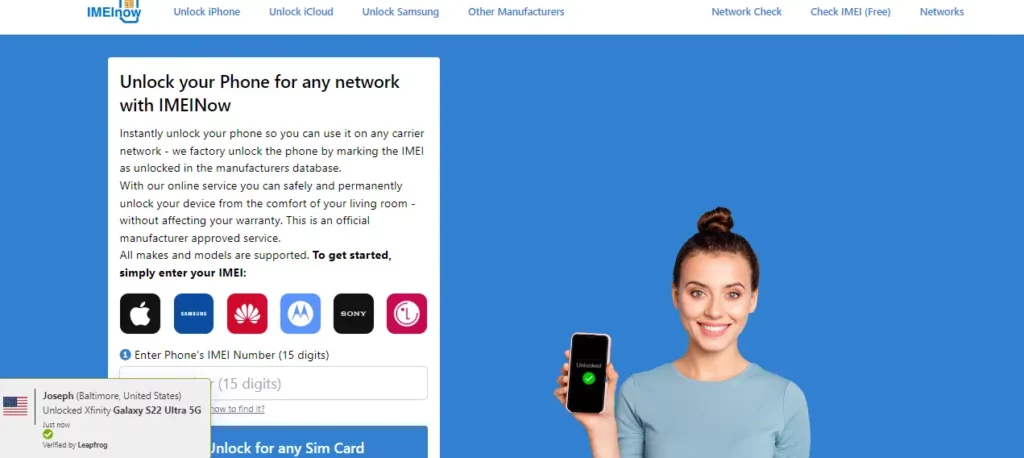
Task: Click the US flag in notification popup
Action: pyautogui.click(x=15, y=406)
